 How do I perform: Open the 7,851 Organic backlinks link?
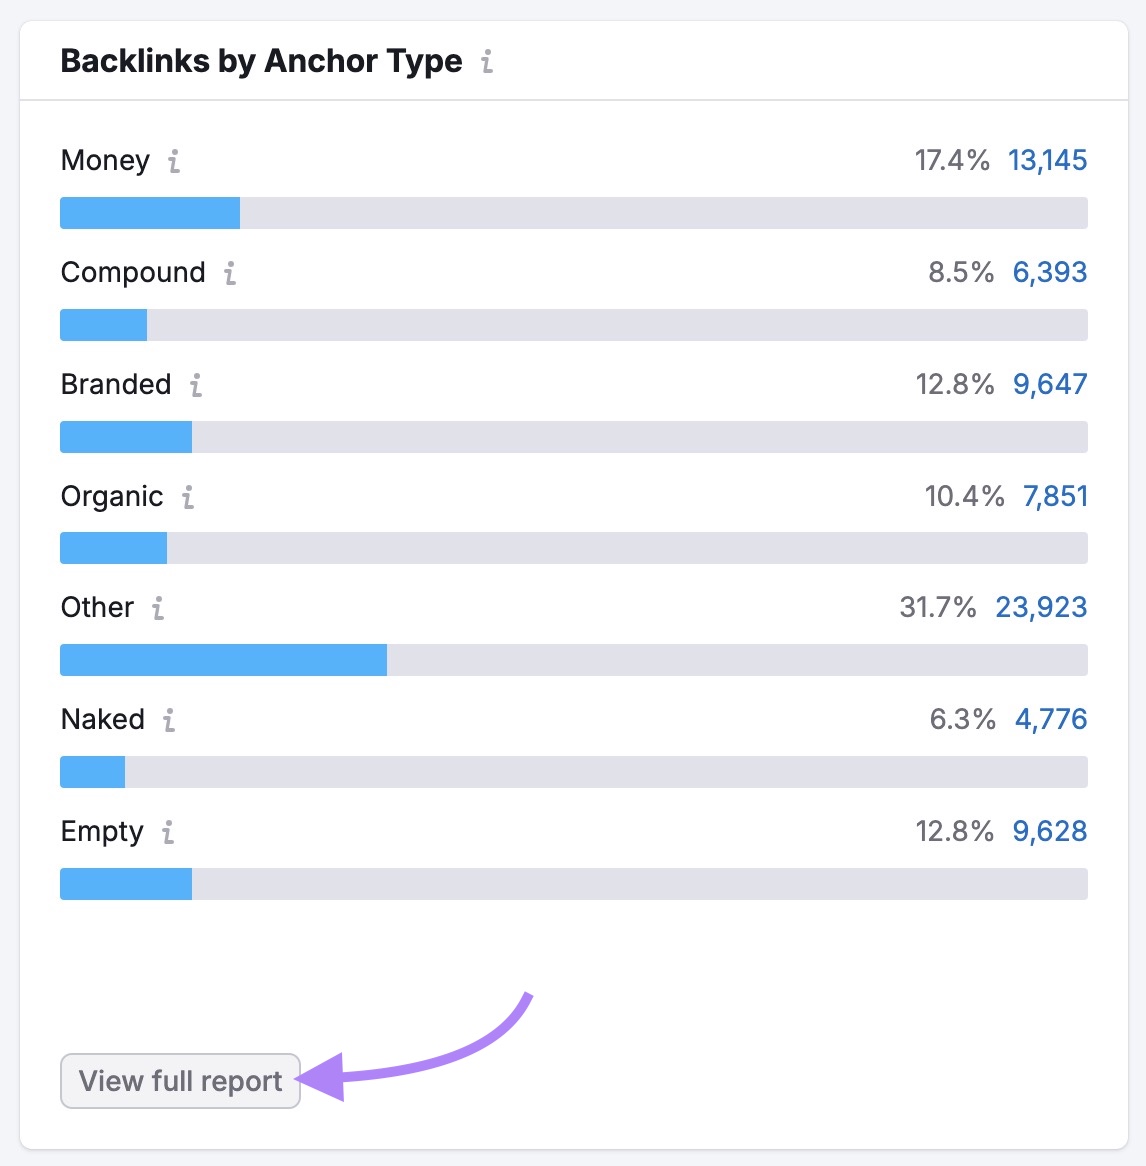[x=1055, y=496]
